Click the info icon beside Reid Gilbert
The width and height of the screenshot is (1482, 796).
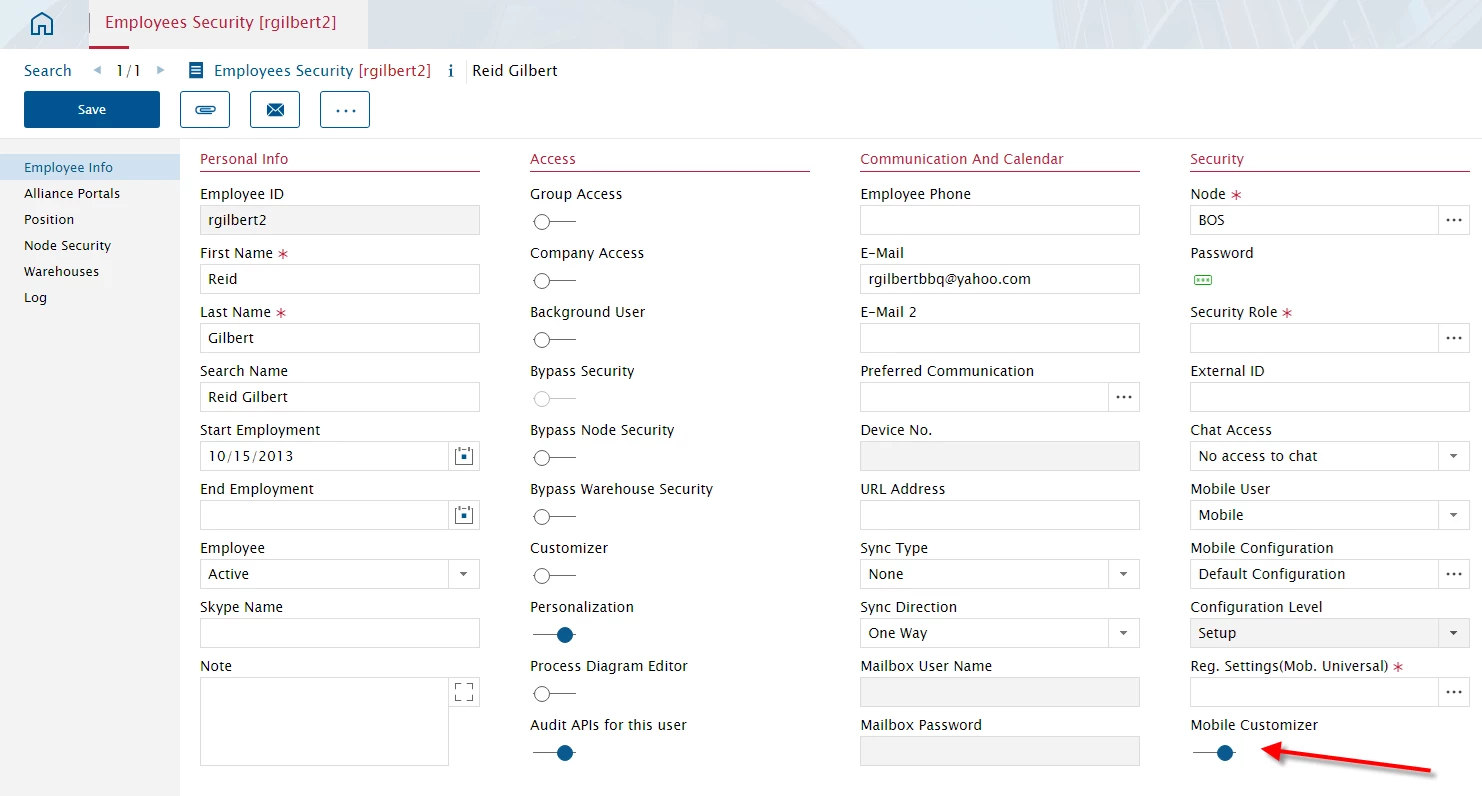[x=451, y=71]
